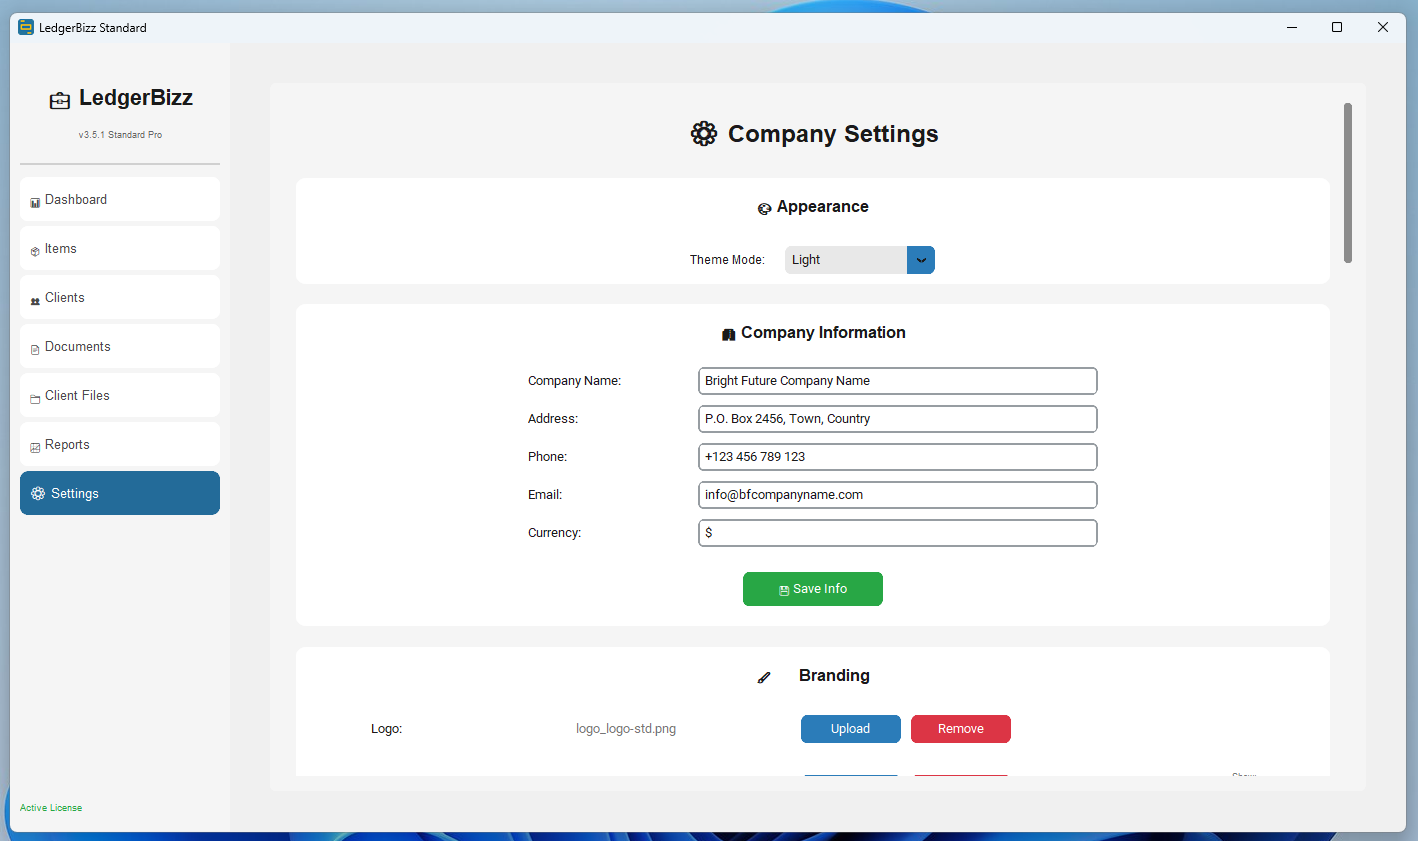Click the LedgerBizz app icon in title bar
The width and height of the screenshot is (1418, 841).
pyautogui.click(x=26, y=27)
